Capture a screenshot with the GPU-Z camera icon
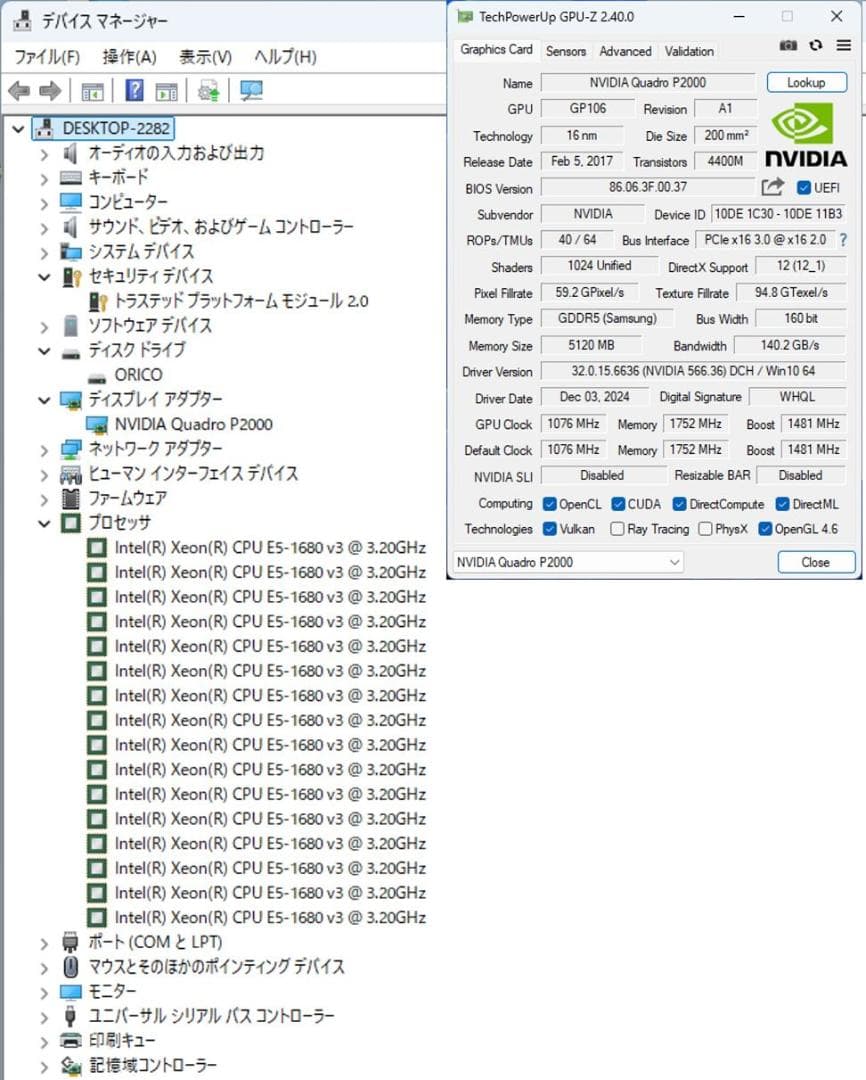The height and width of the screenshot is (1080, 866). coord(788,45)
